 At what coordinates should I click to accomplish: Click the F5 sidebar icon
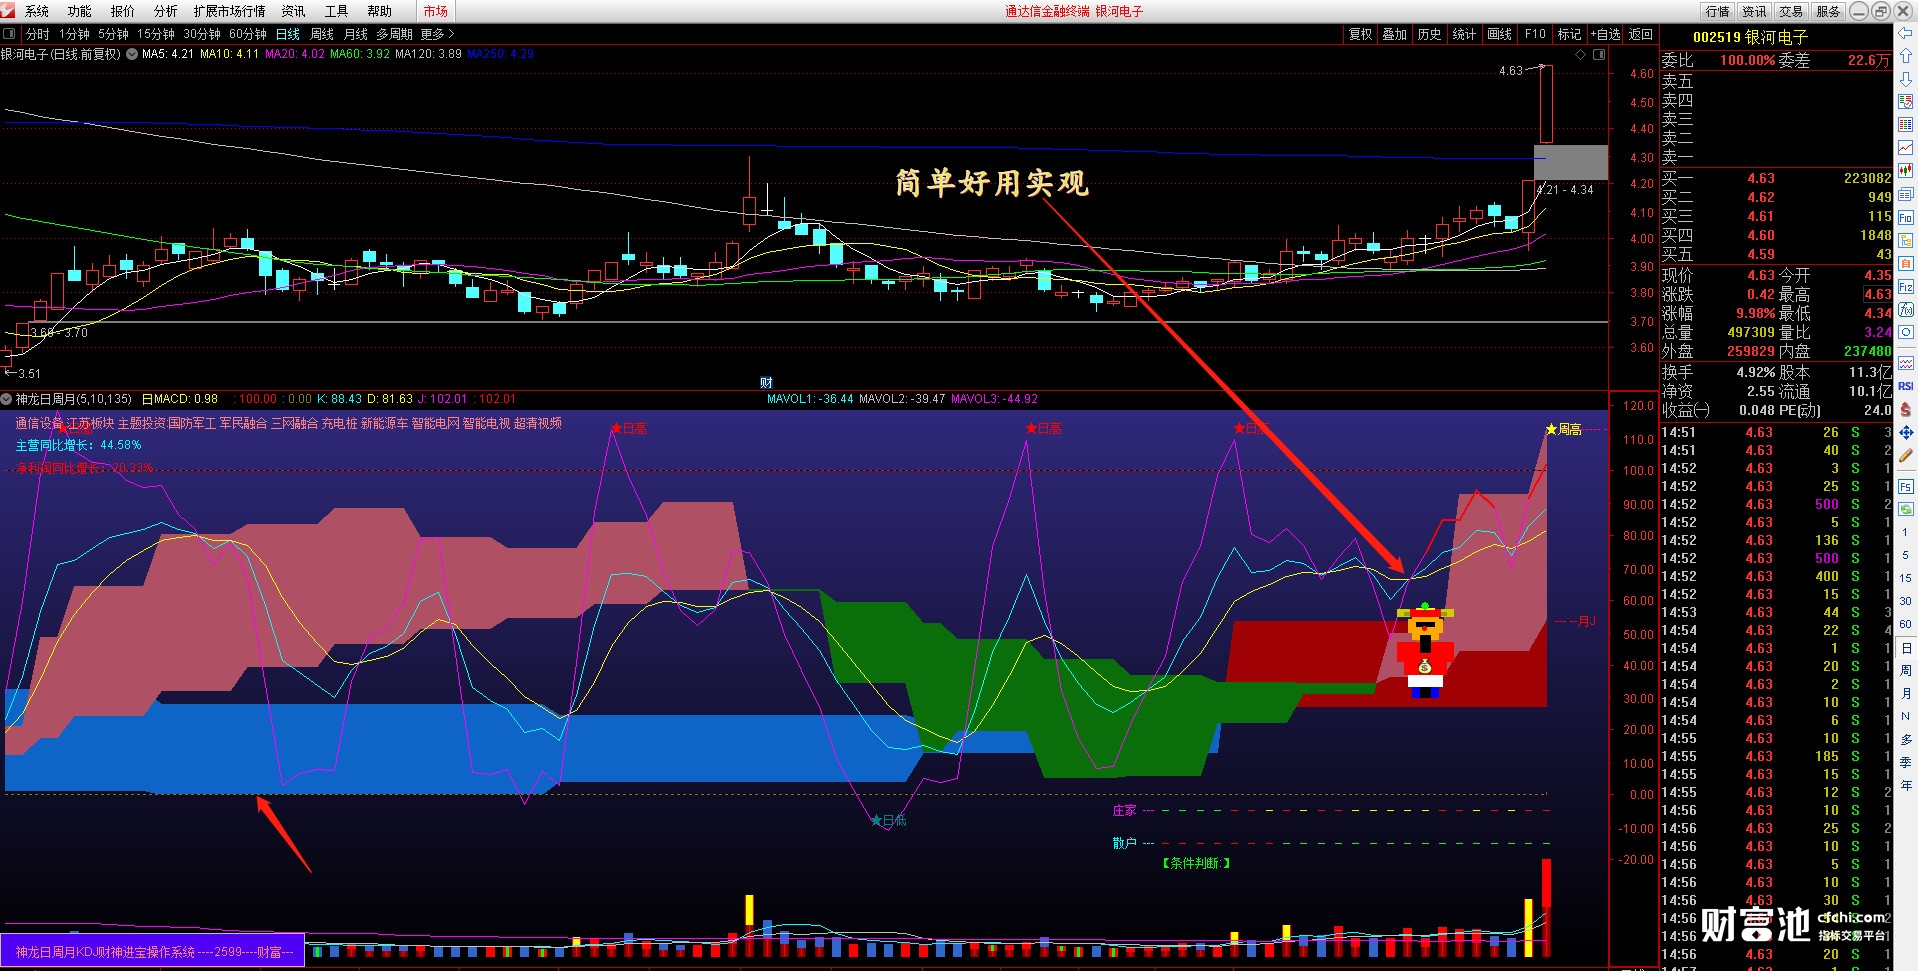pos(1905,486)
